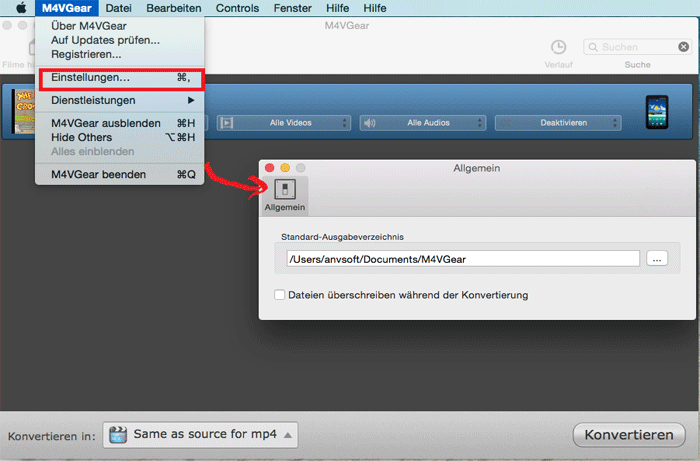This screenshot has height=461, width=700.
Task: Quit with M4VGear beenden
Action: (120, 174)
